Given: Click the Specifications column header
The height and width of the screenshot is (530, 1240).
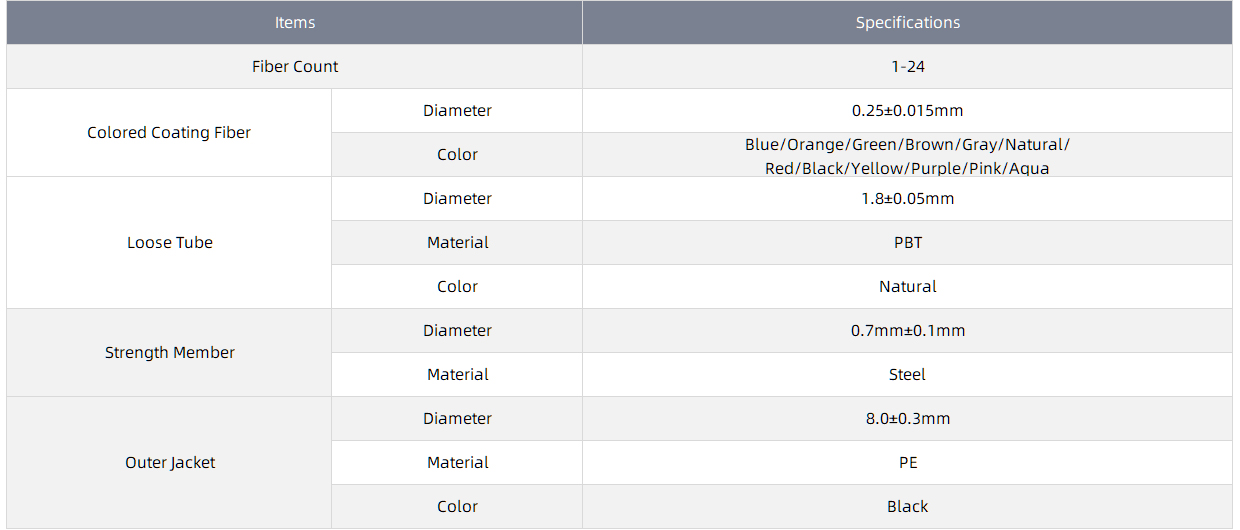Looking at the screenshot, I should (908, 22).
